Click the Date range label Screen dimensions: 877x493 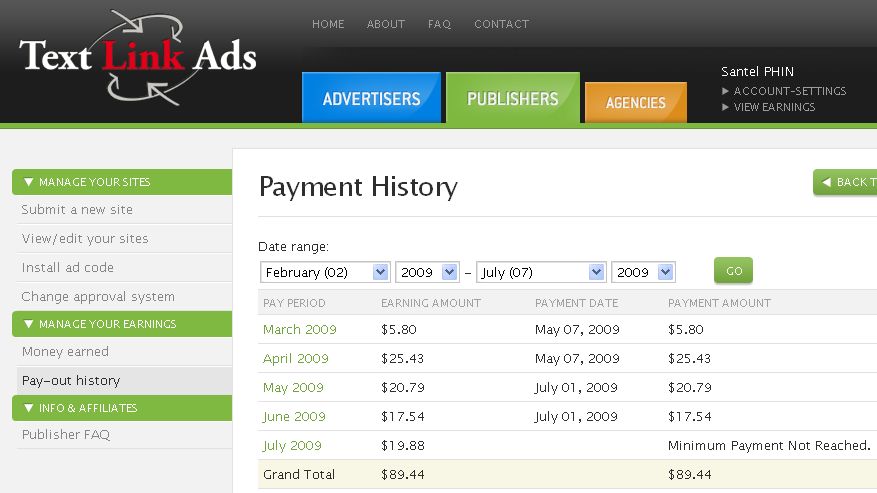coord(294,247)
